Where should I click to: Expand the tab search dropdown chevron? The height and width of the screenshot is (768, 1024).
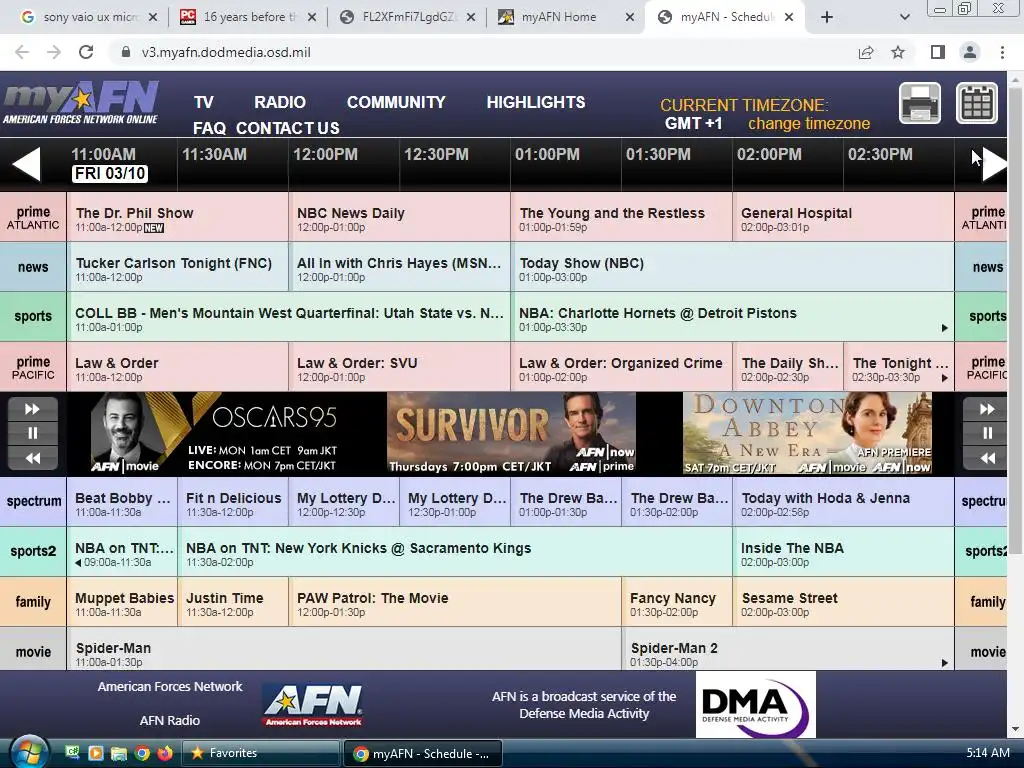point(904,17)
